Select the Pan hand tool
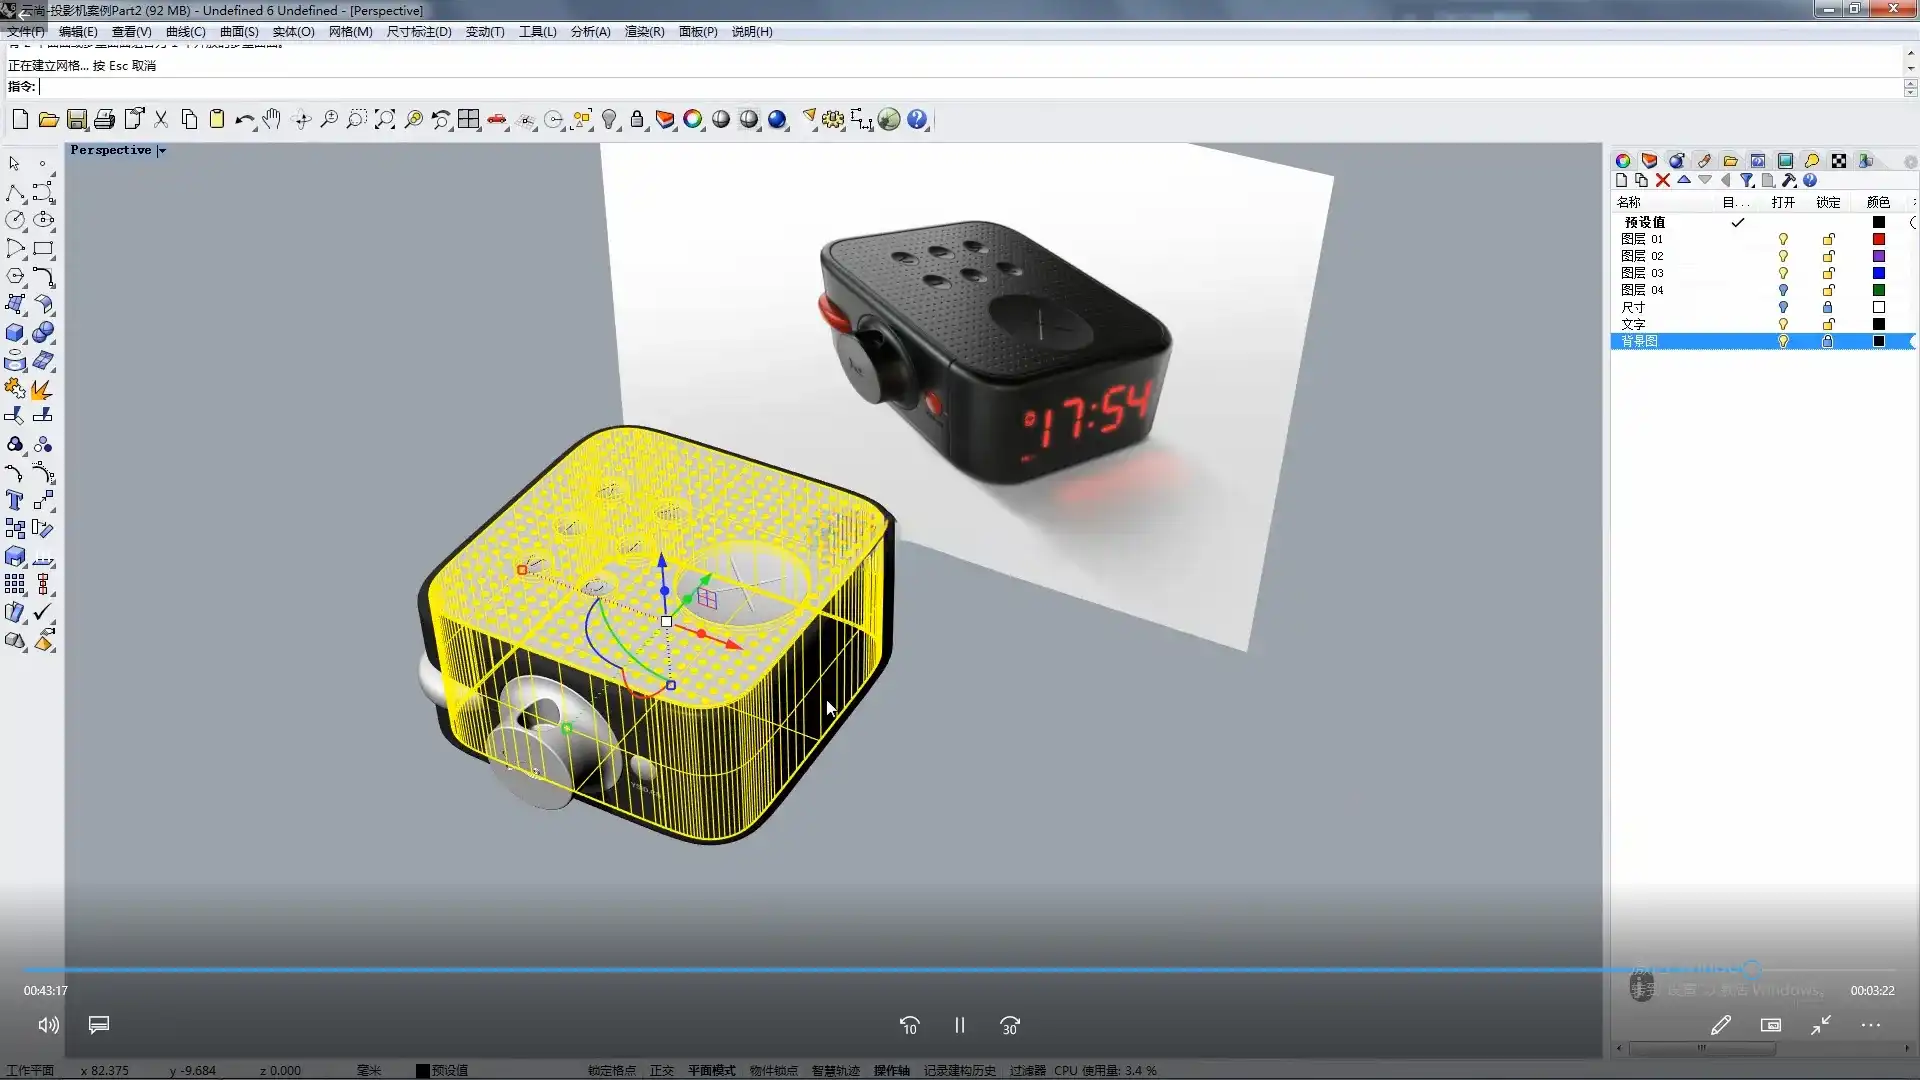 [272, 120]
